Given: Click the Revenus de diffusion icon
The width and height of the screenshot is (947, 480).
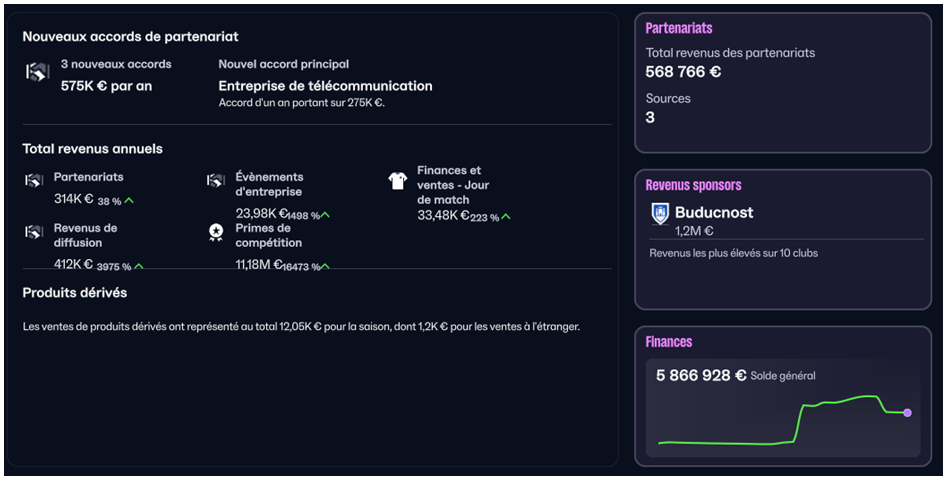Looking at the screenshot, I should point(34,232).
